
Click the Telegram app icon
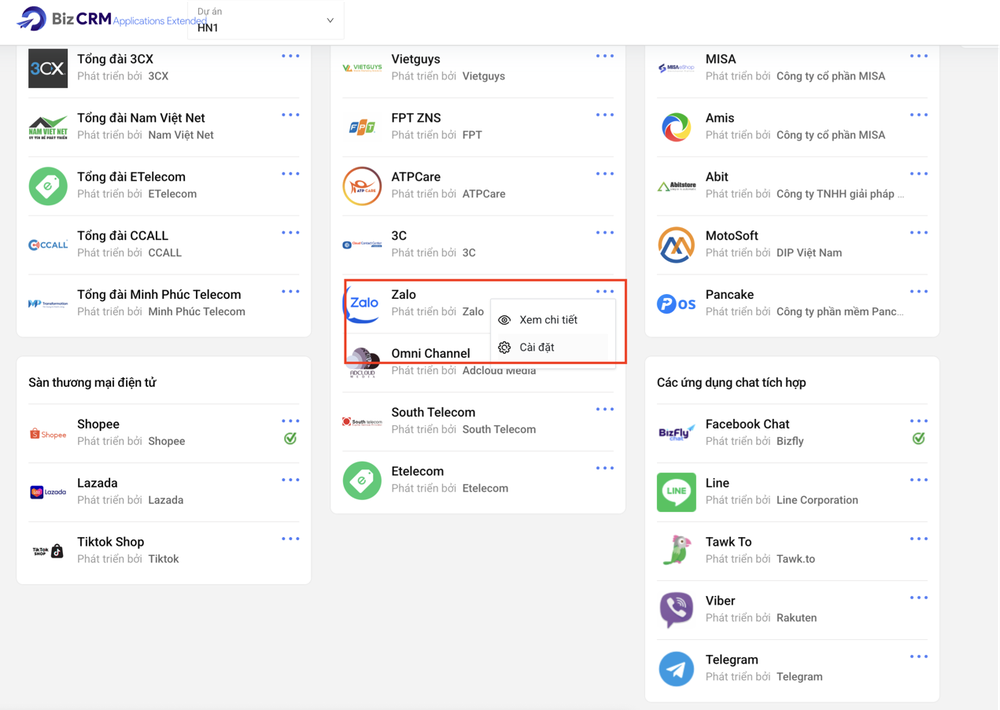[x=676, y=669]
